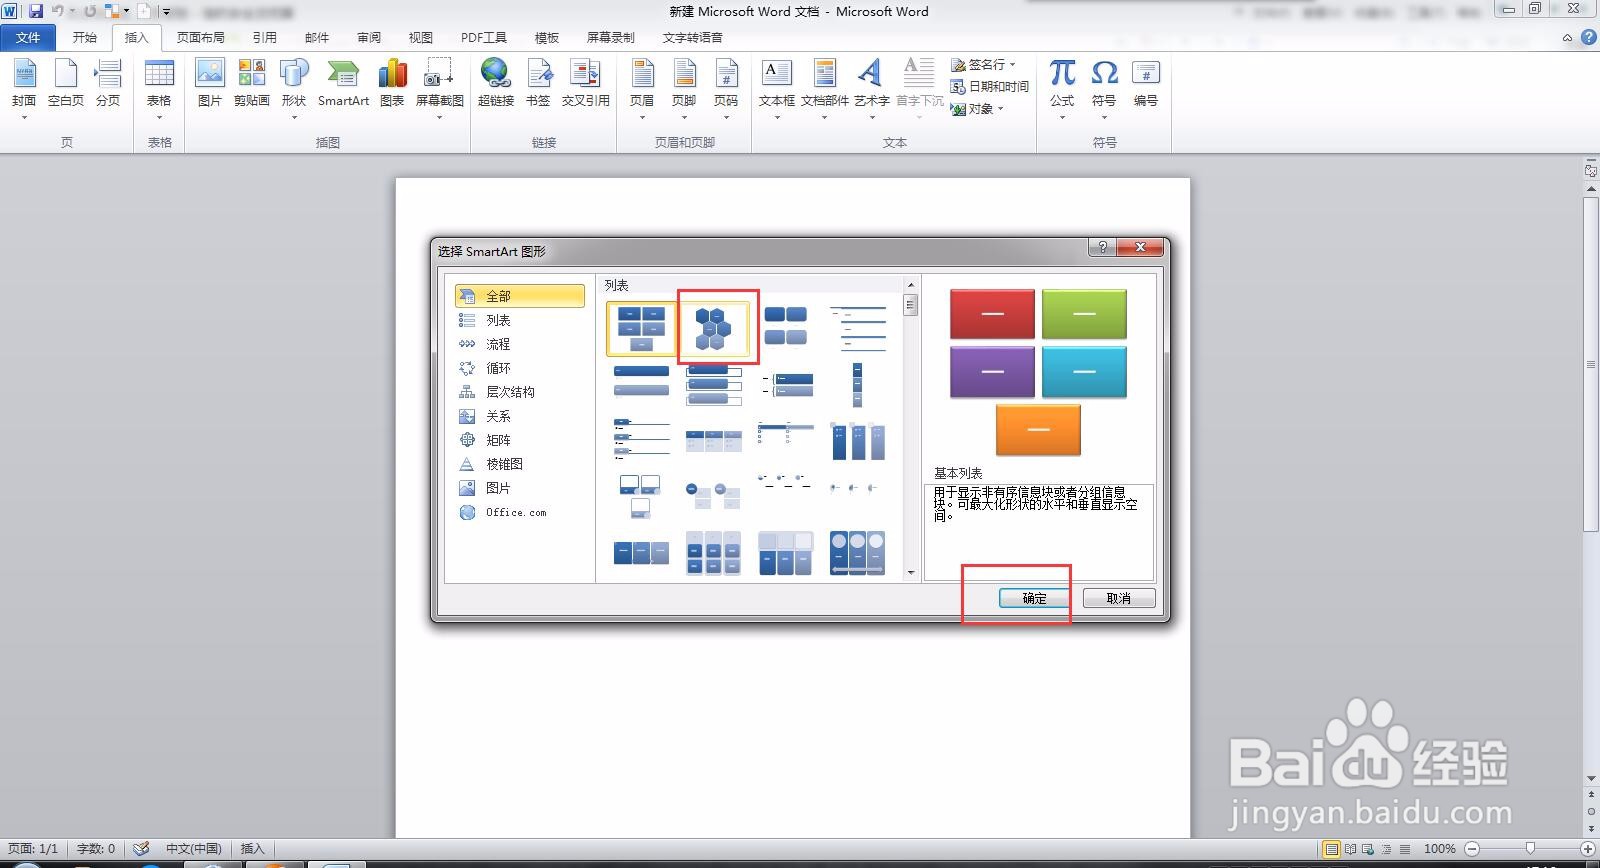
Task: Insert a bookmark (书签)
Action: [538, 84]
